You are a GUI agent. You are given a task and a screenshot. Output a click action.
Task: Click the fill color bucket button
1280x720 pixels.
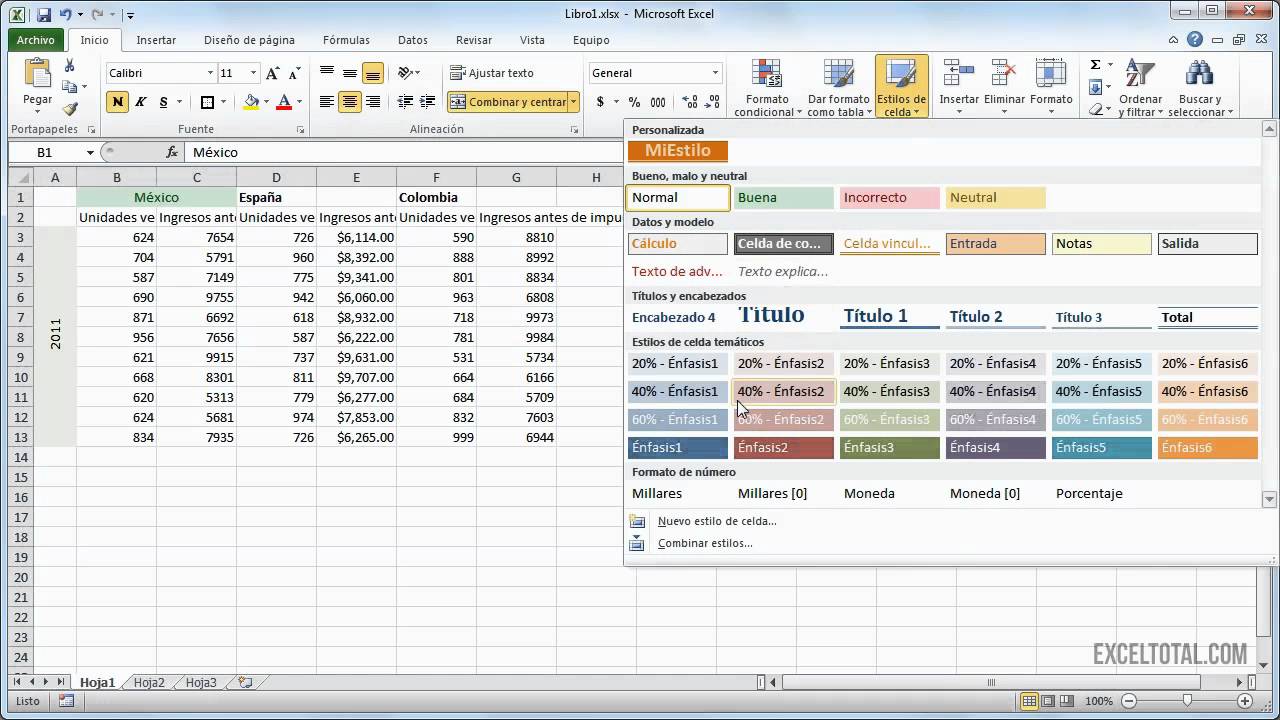tap(251, 102)
